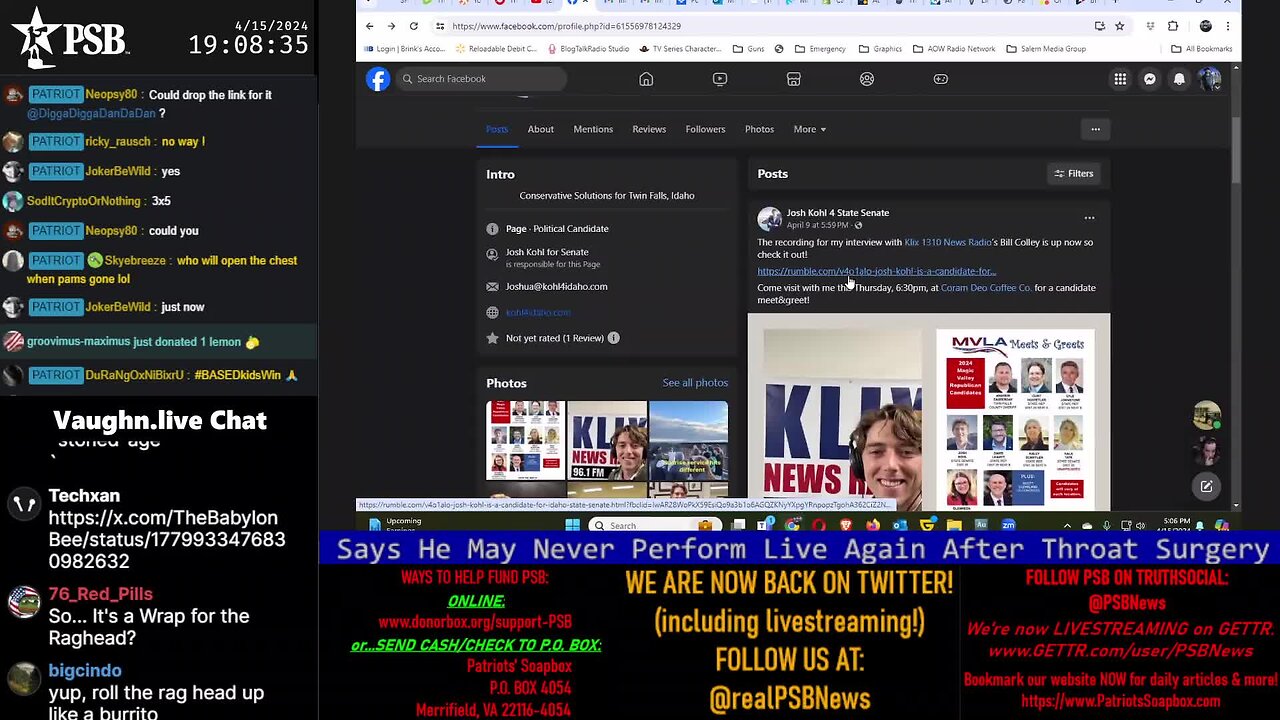1280x720 pixels.
Task: Open Zoom app in taskbar
Action: [x=1008, y=525]
